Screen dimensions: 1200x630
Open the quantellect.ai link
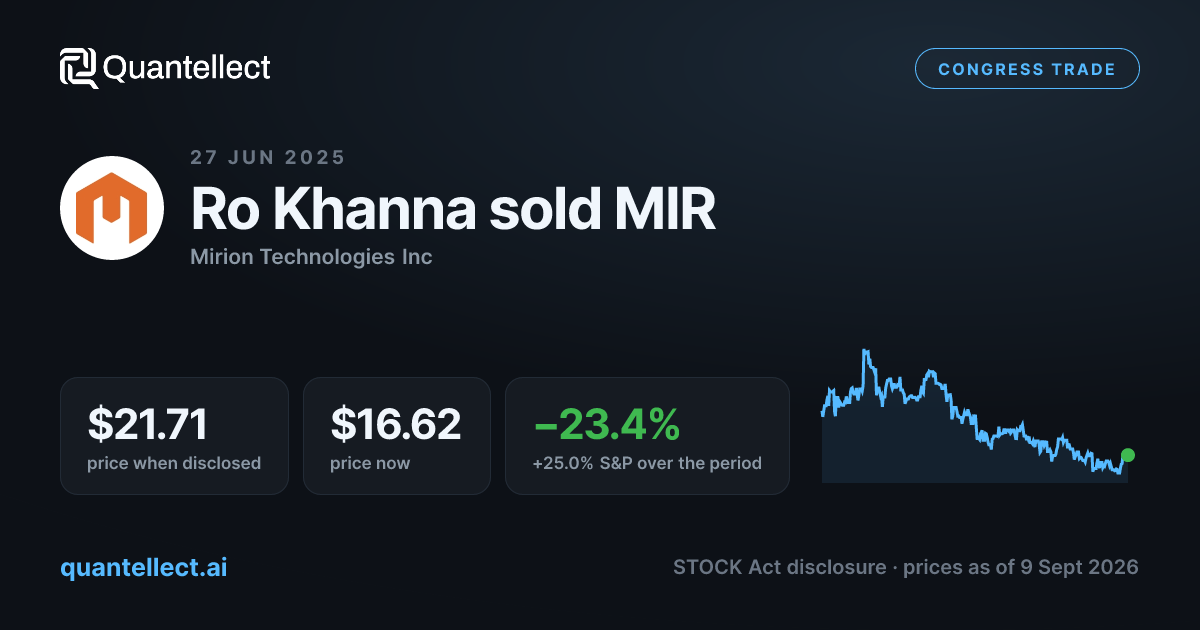pyautogui.click(x=144, y=567)
